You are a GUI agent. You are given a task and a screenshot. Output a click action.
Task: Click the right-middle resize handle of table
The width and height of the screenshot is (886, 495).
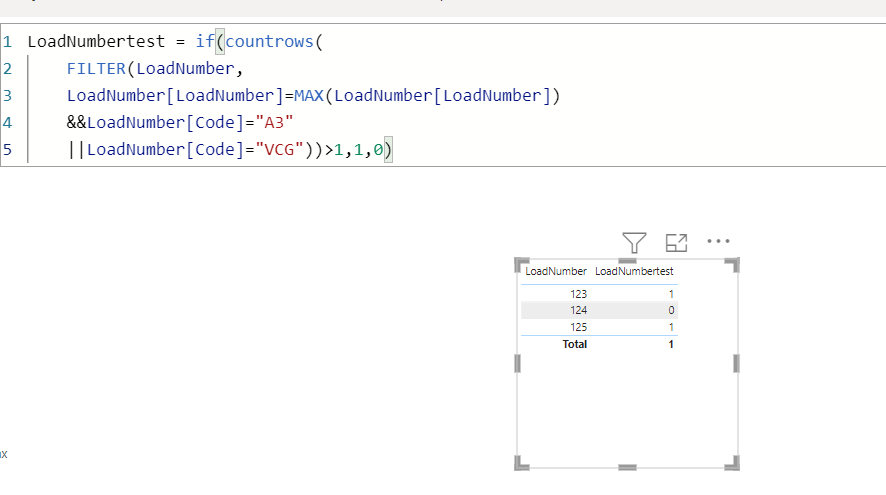736,363
